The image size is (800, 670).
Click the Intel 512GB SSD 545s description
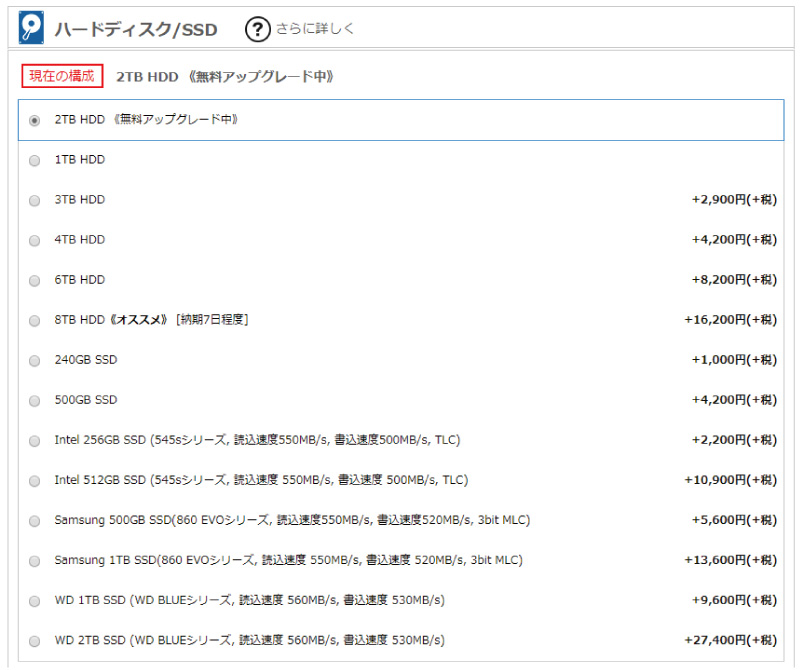tap(261, 480)
